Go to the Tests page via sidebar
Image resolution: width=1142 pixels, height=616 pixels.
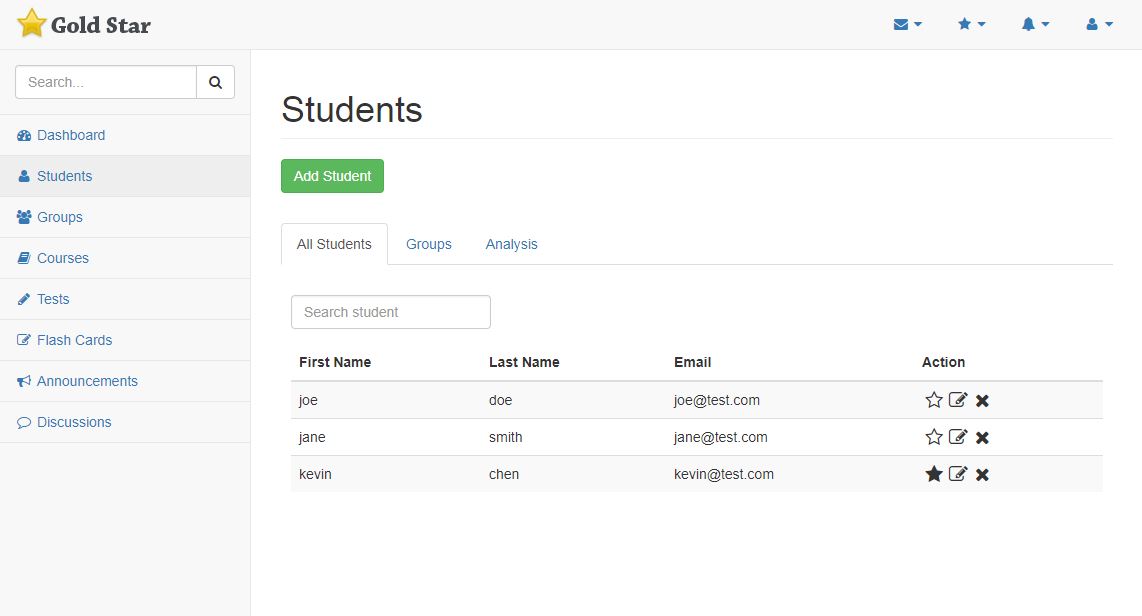[53, 299]
